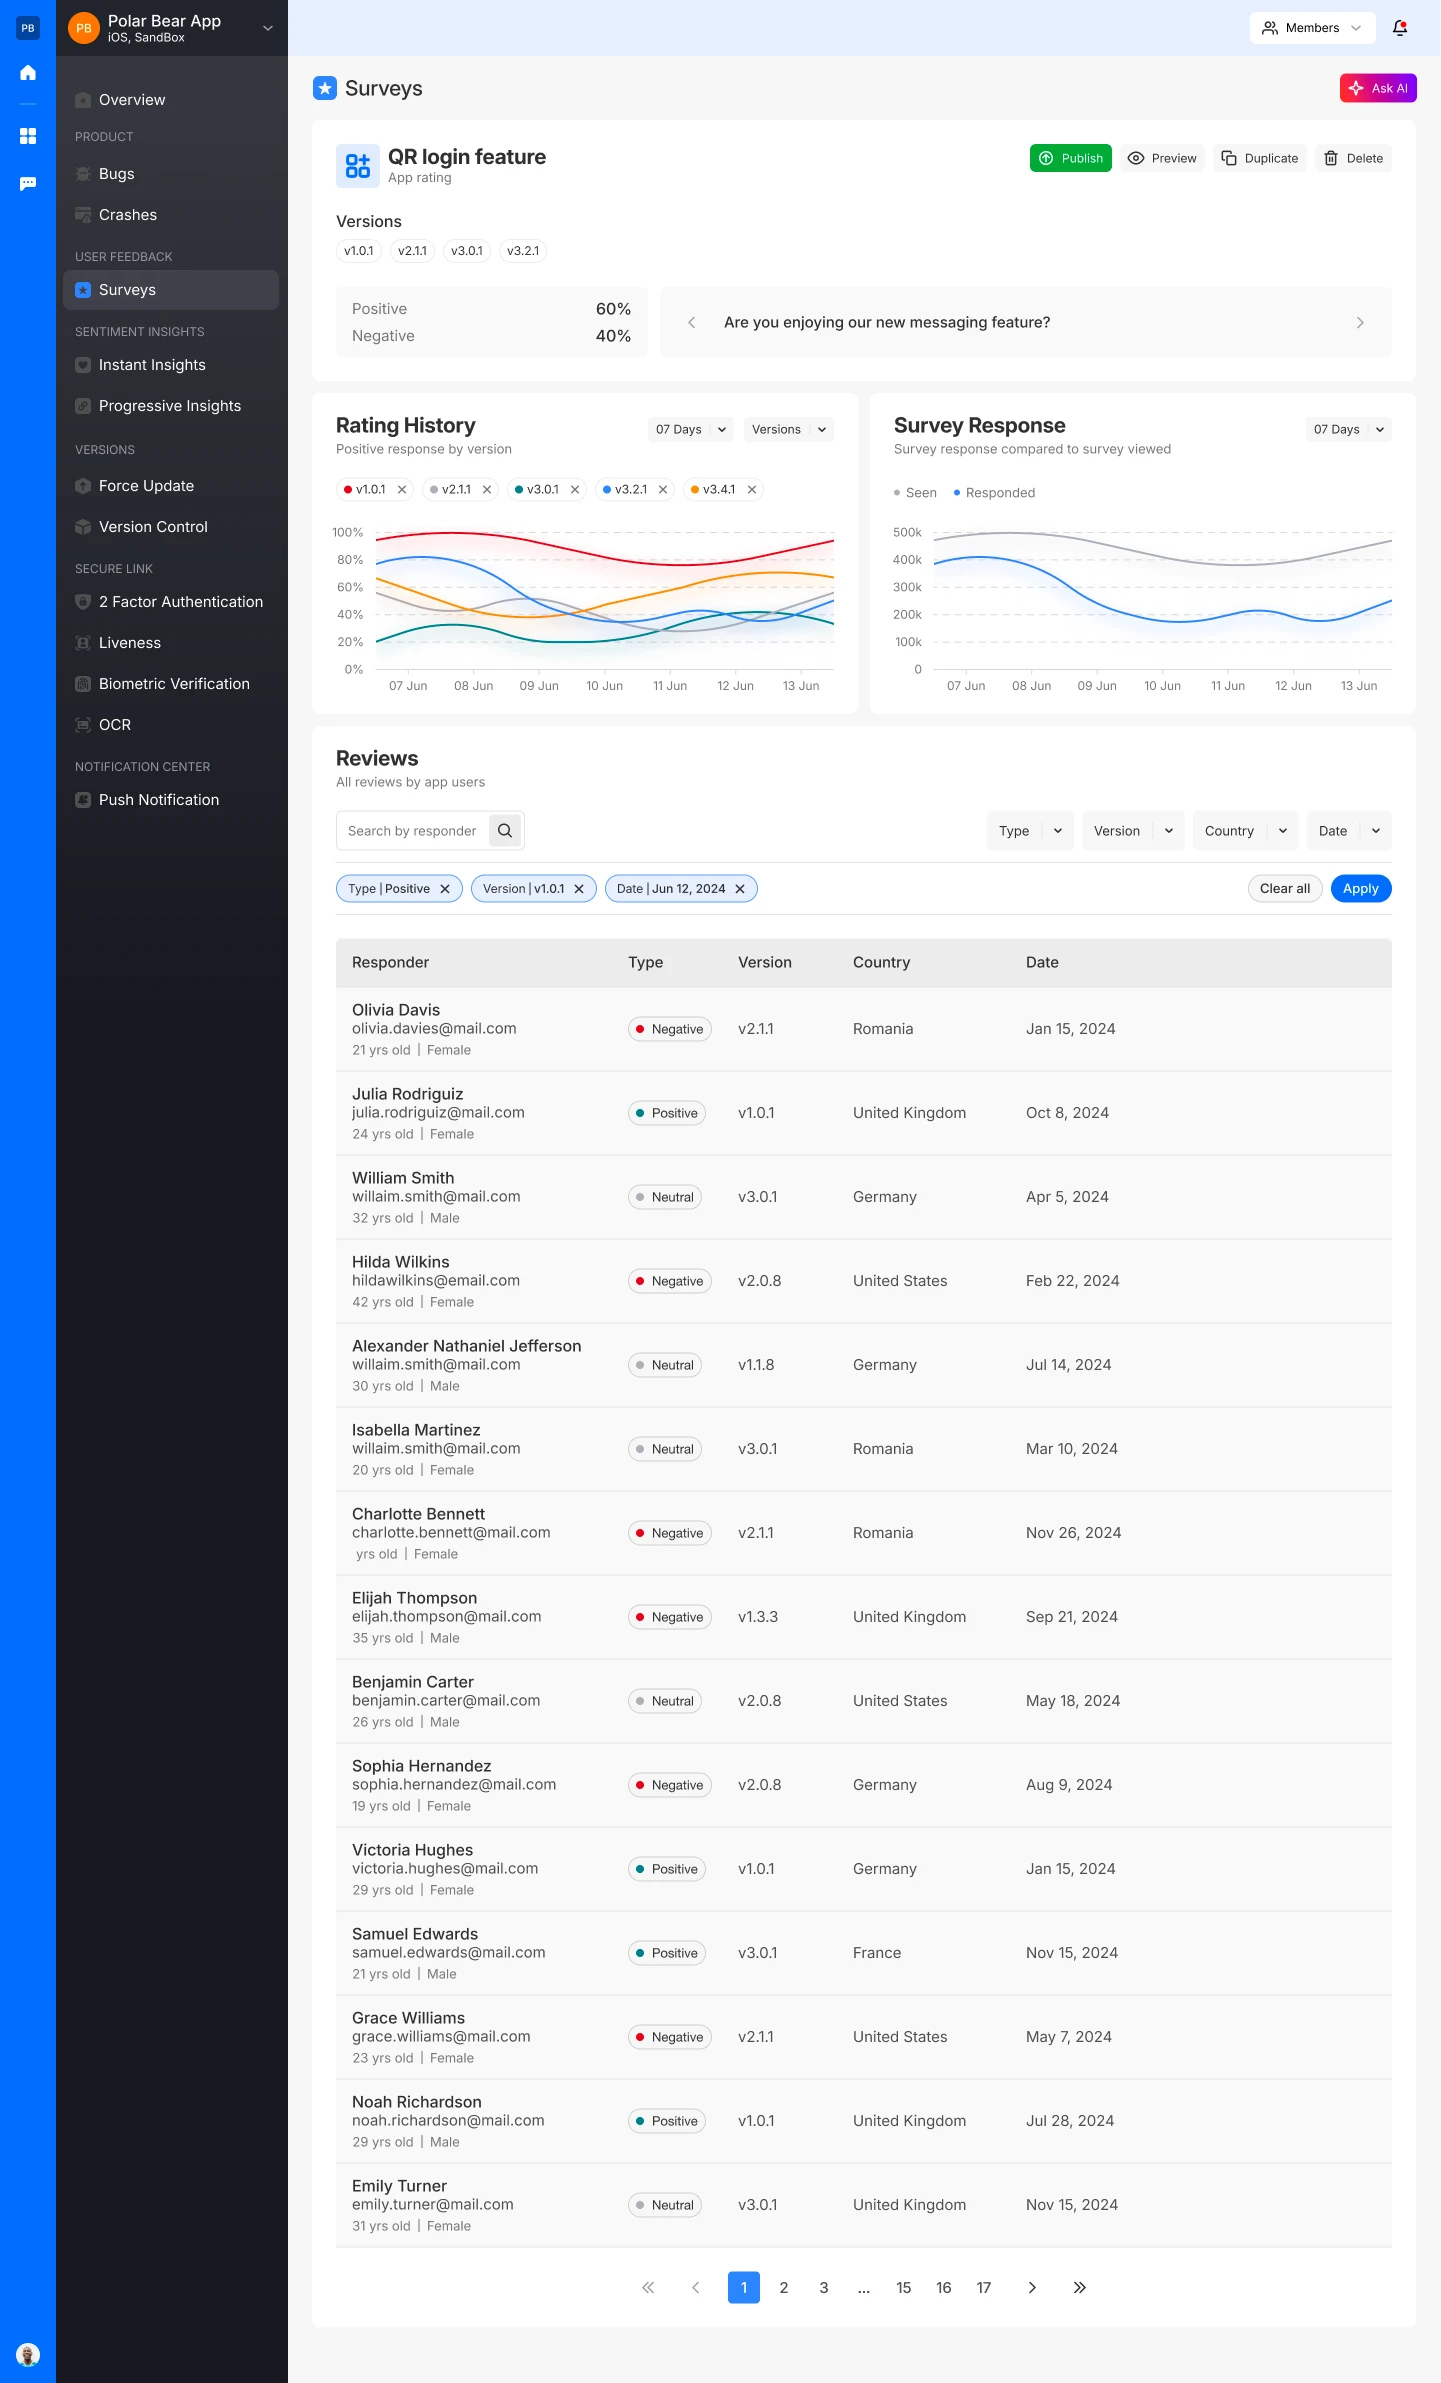Go to next survey question arrow
The width and height of the screenshot is (1441, 2383).
click(1359, 322)
